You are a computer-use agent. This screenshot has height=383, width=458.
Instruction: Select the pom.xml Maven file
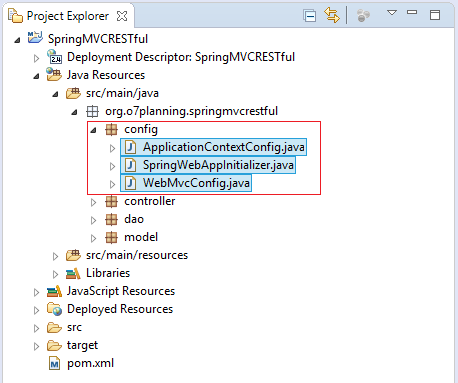90,363
